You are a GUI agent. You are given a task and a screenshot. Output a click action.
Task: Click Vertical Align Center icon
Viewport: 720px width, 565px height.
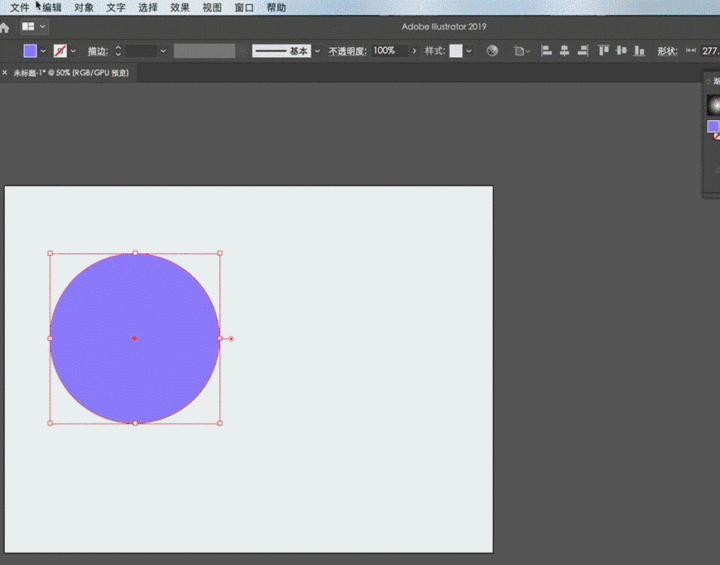[621, 51]
